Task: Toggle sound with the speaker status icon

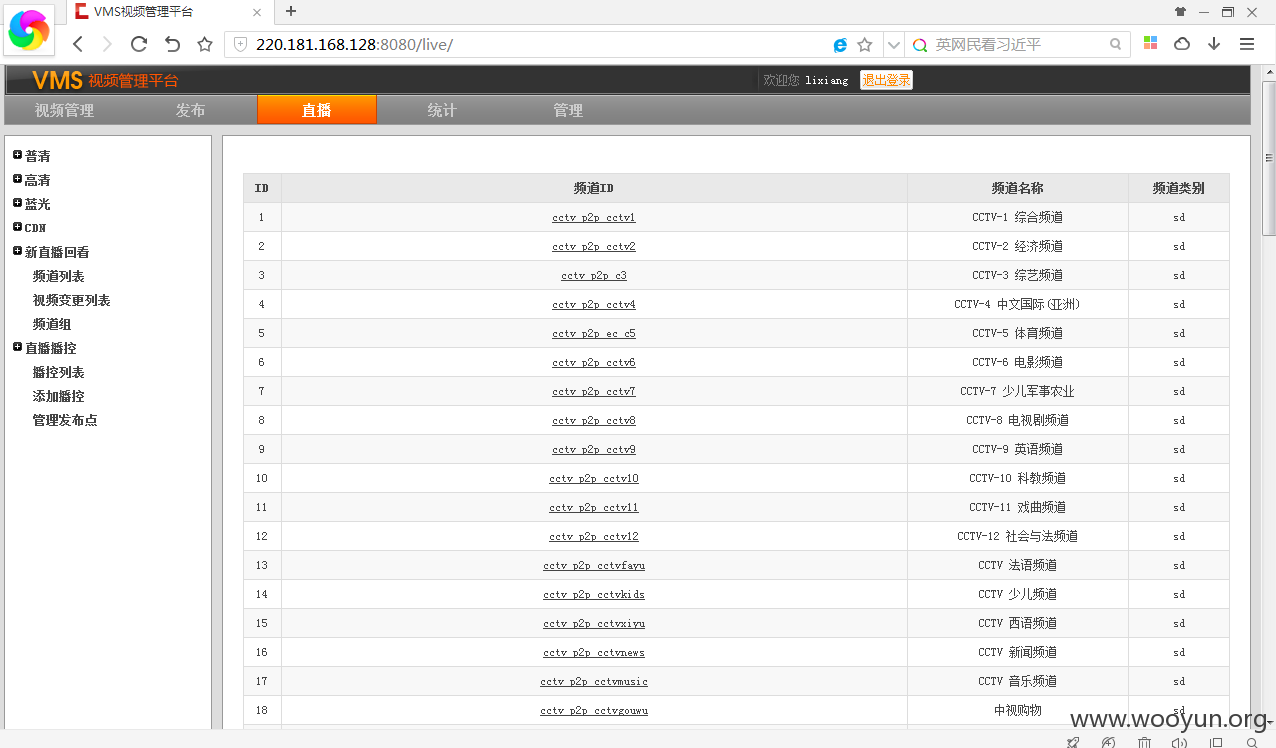Action: pyautogui.click(x=1180, y=742)
